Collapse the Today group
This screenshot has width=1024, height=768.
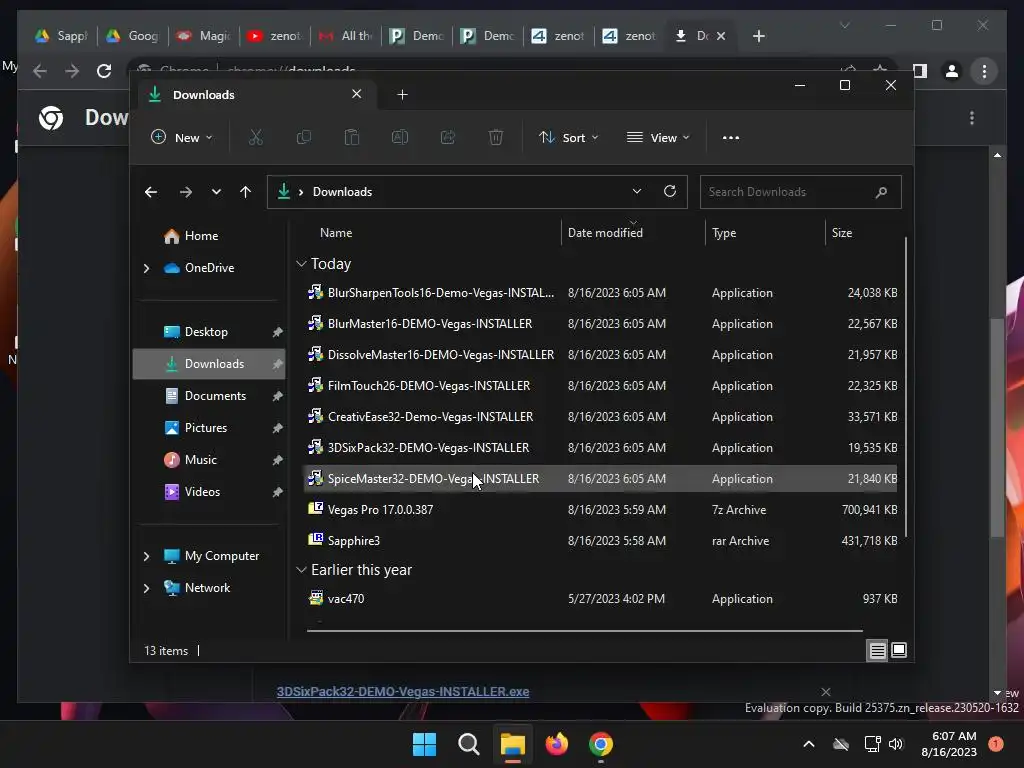pyautogui.click(x=301, y=264)
